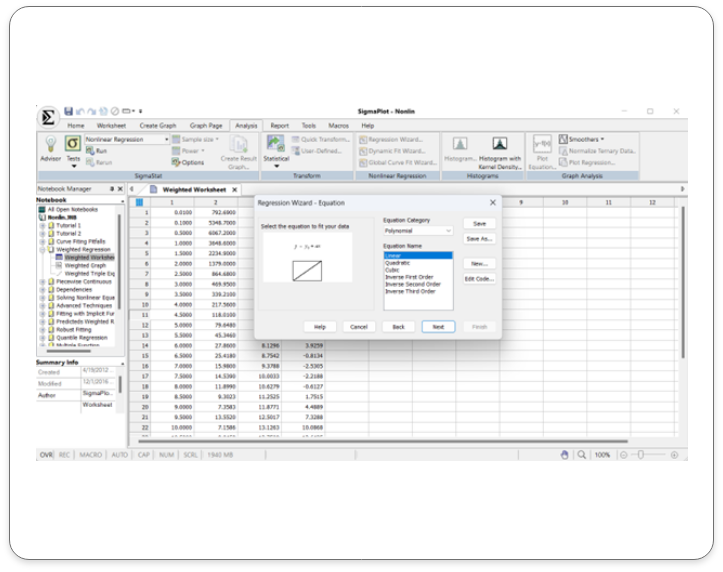Viewport: 723px width, 572px height.
Task: Open the Nonlinear Regression test dropdown
Action: tap(127, 139)
